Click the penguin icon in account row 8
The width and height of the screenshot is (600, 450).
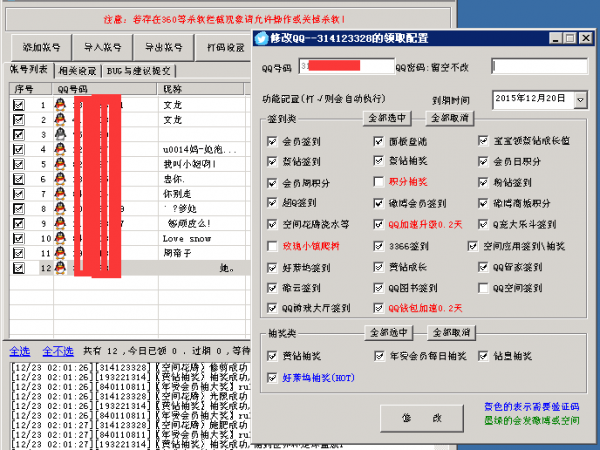pyautogui.click(x=60, y=209)
